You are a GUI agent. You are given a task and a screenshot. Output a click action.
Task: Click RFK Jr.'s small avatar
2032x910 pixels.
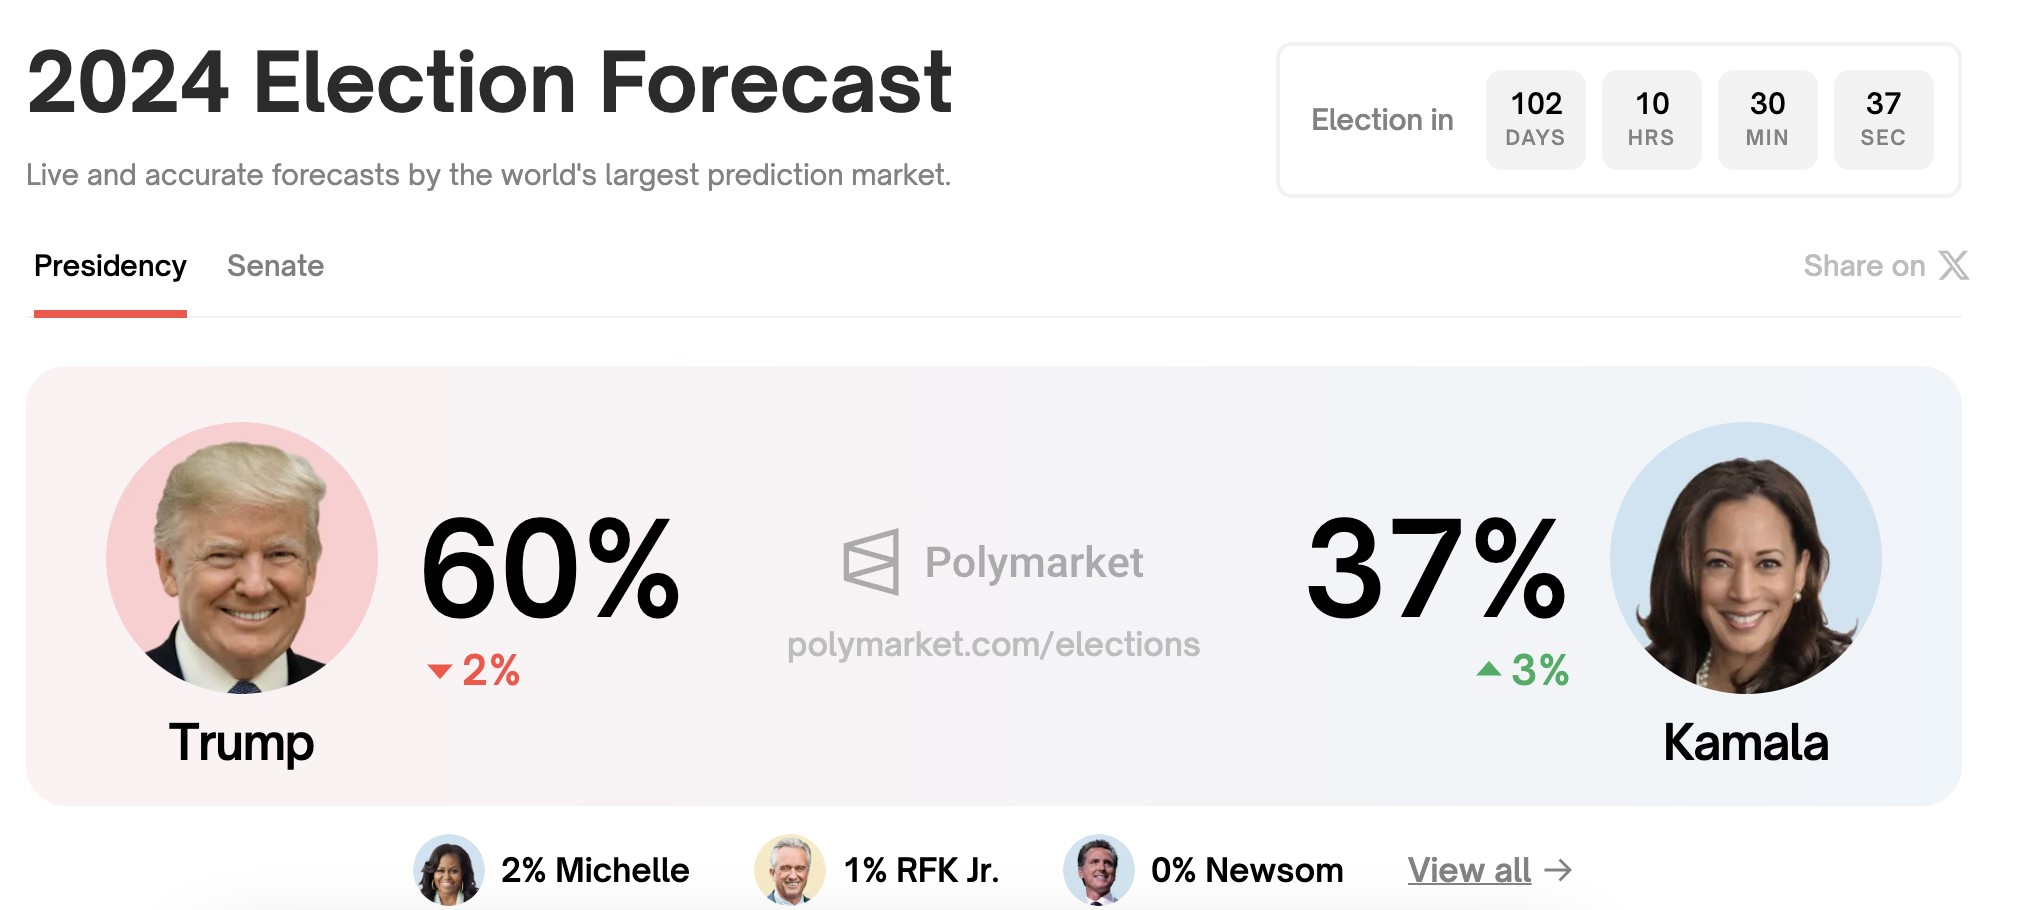click(790, 870)
